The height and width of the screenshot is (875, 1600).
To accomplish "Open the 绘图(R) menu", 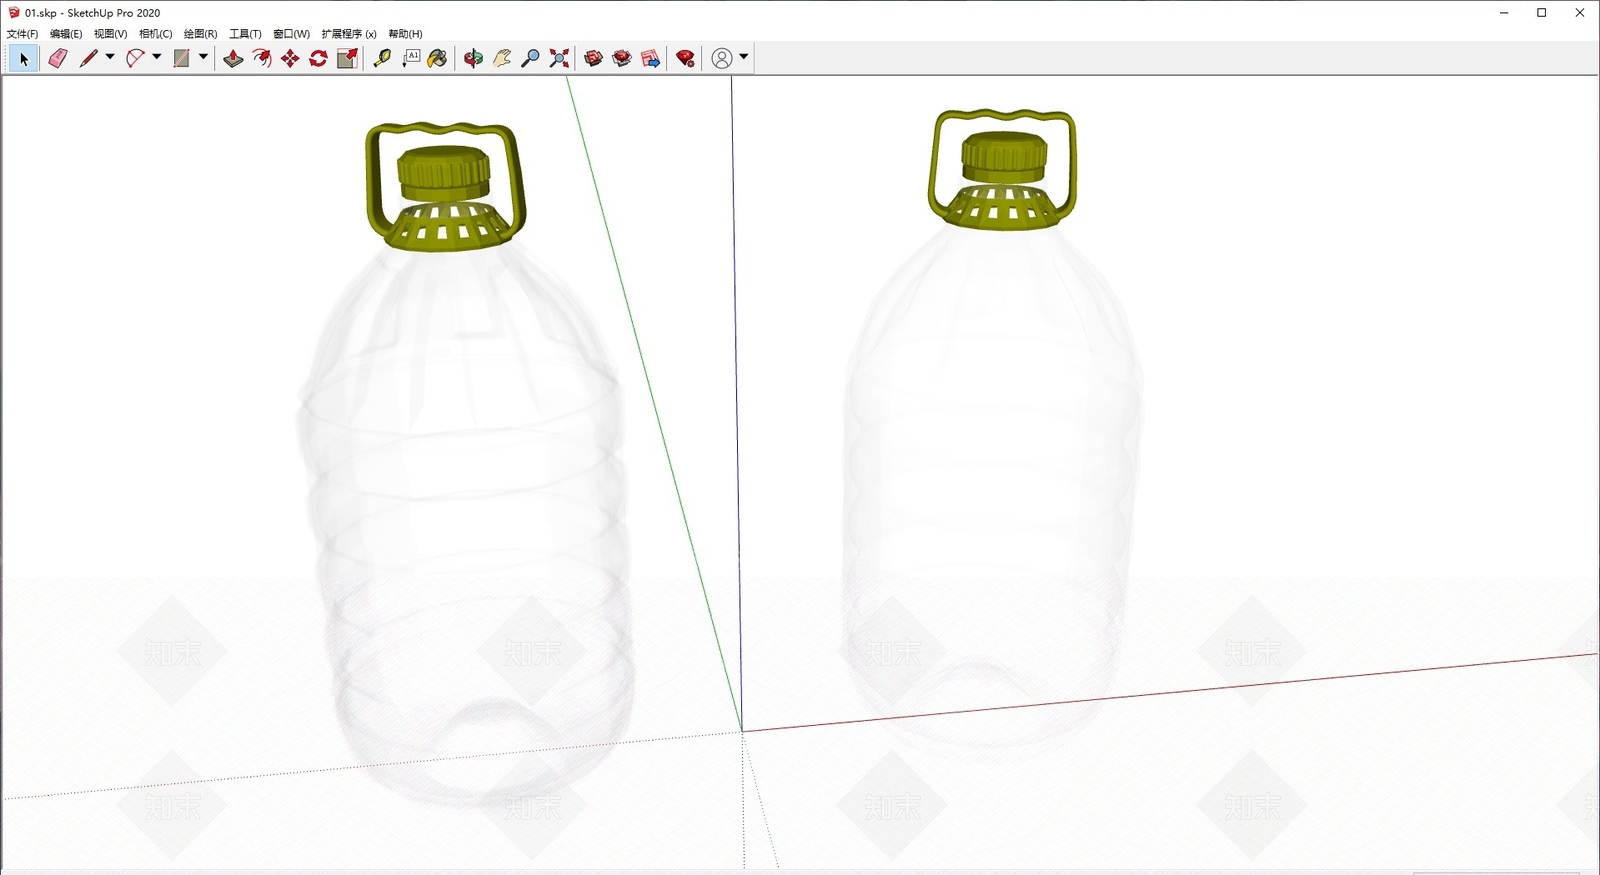I will (200, 34).
